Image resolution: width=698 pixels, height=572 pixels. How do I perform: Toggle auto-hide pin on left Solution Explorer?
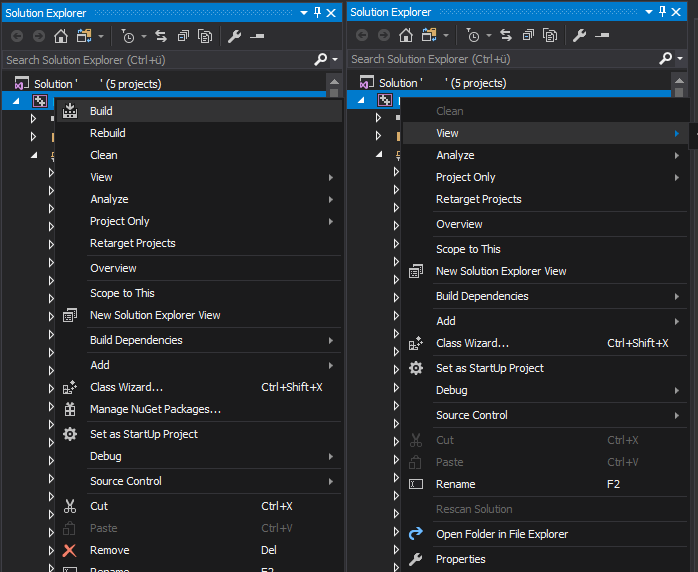pos(317,12)
